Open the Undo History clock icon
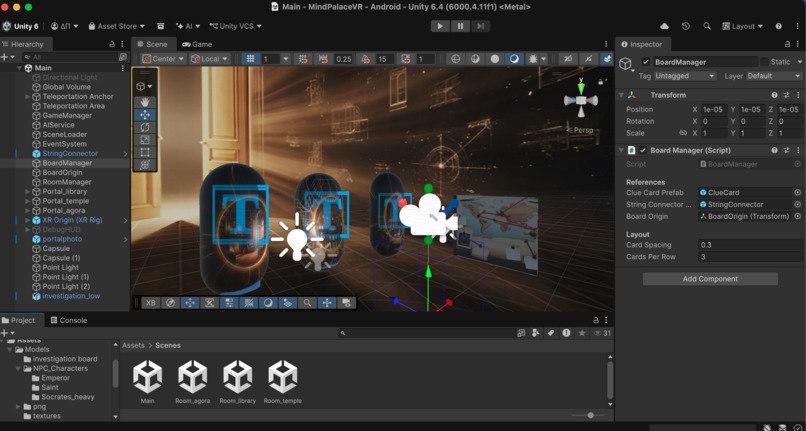The height and width of the screenshot is (431, 806). pos(686,26)
